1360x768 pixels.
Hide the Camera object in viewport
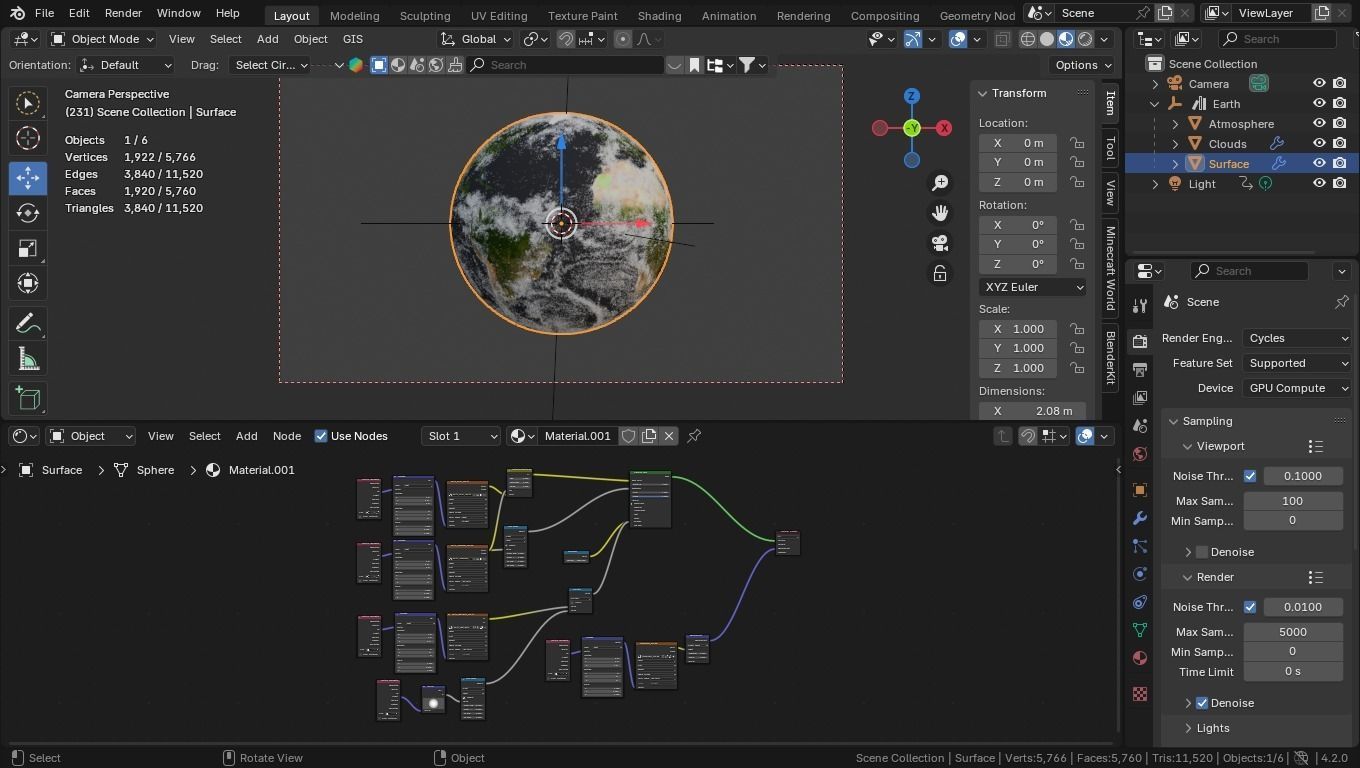tap(1319, 84)
